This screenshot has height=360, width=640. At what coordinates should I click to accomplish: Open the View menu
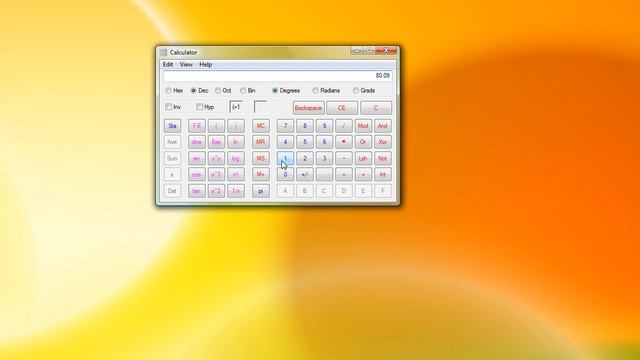pyautogui.click(x=186, y=64)
